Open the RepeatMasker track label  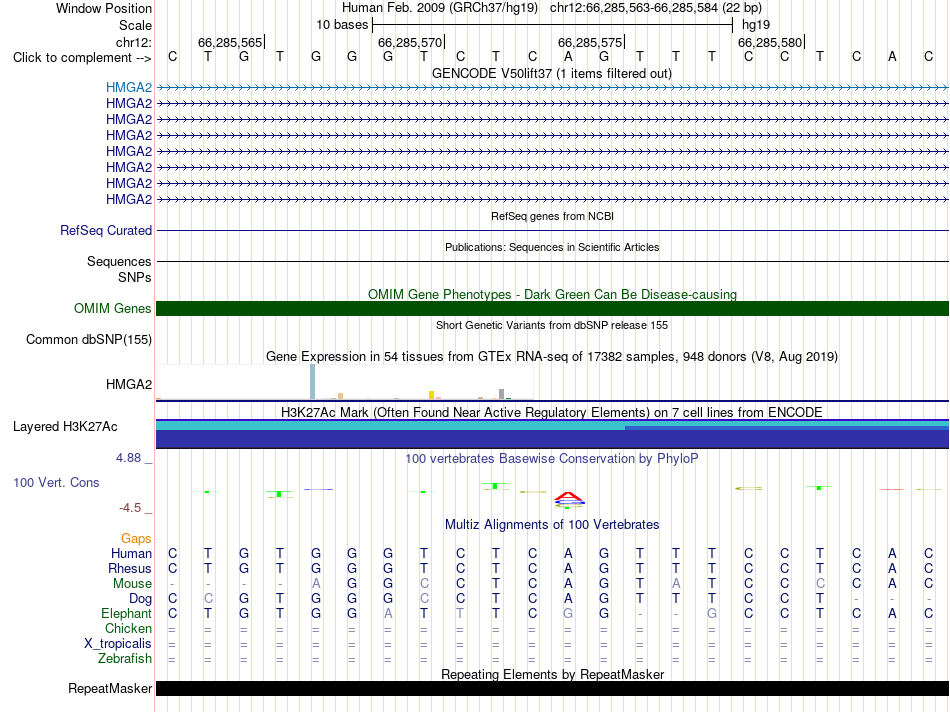click(110, 688)
